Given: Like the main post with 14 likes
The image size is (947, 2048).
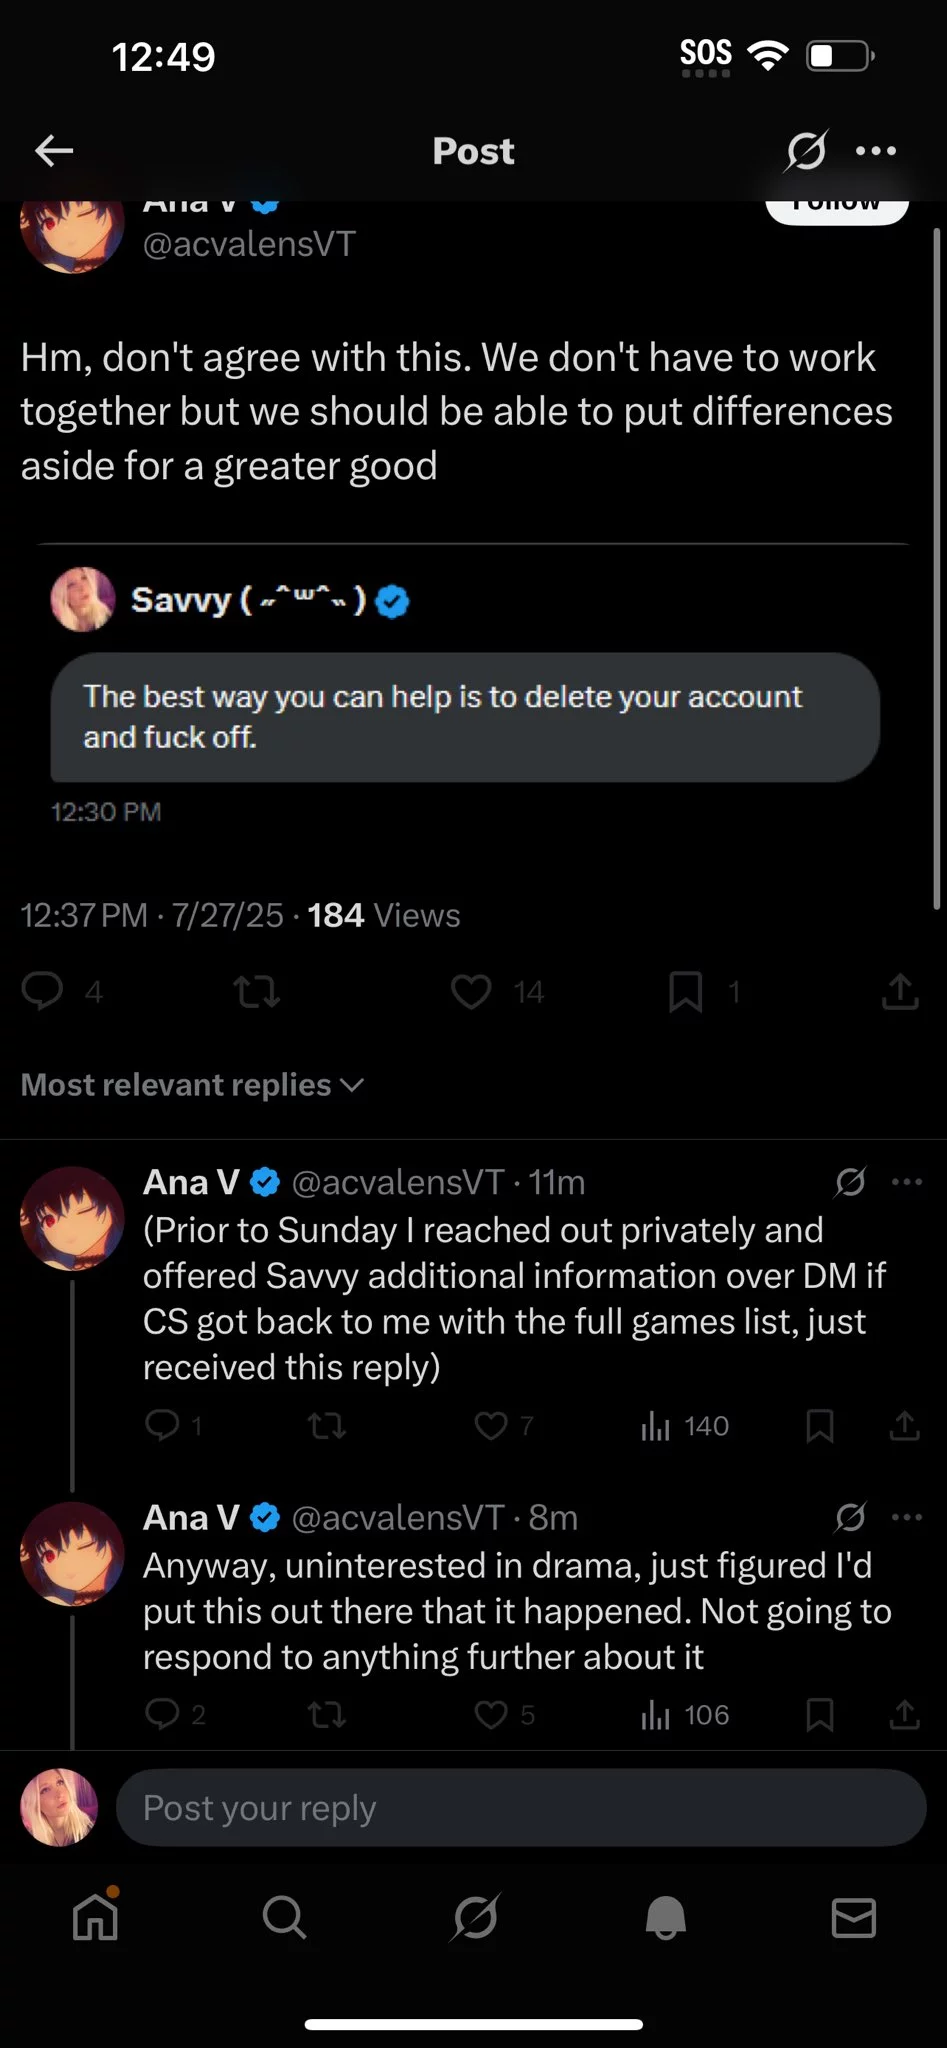Looking at the screenshot, I should pos(471,991).
